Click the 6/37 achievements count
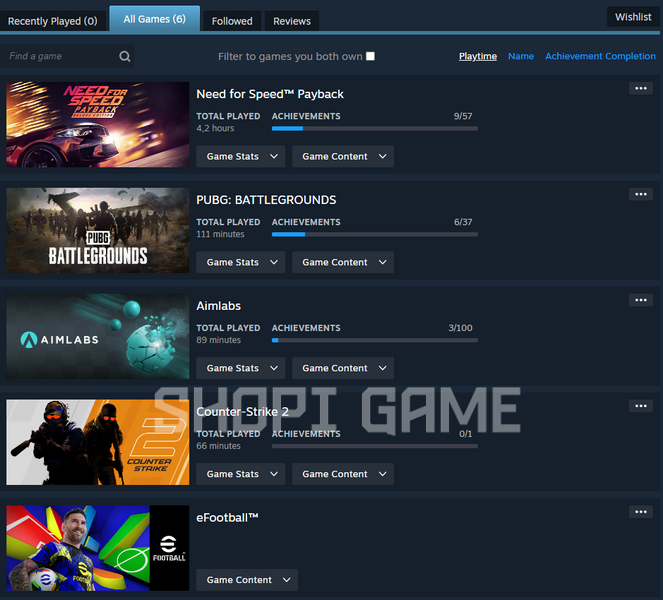Viewport: 663px width, 600px height. pyautogui.click(x=463, y=222)
